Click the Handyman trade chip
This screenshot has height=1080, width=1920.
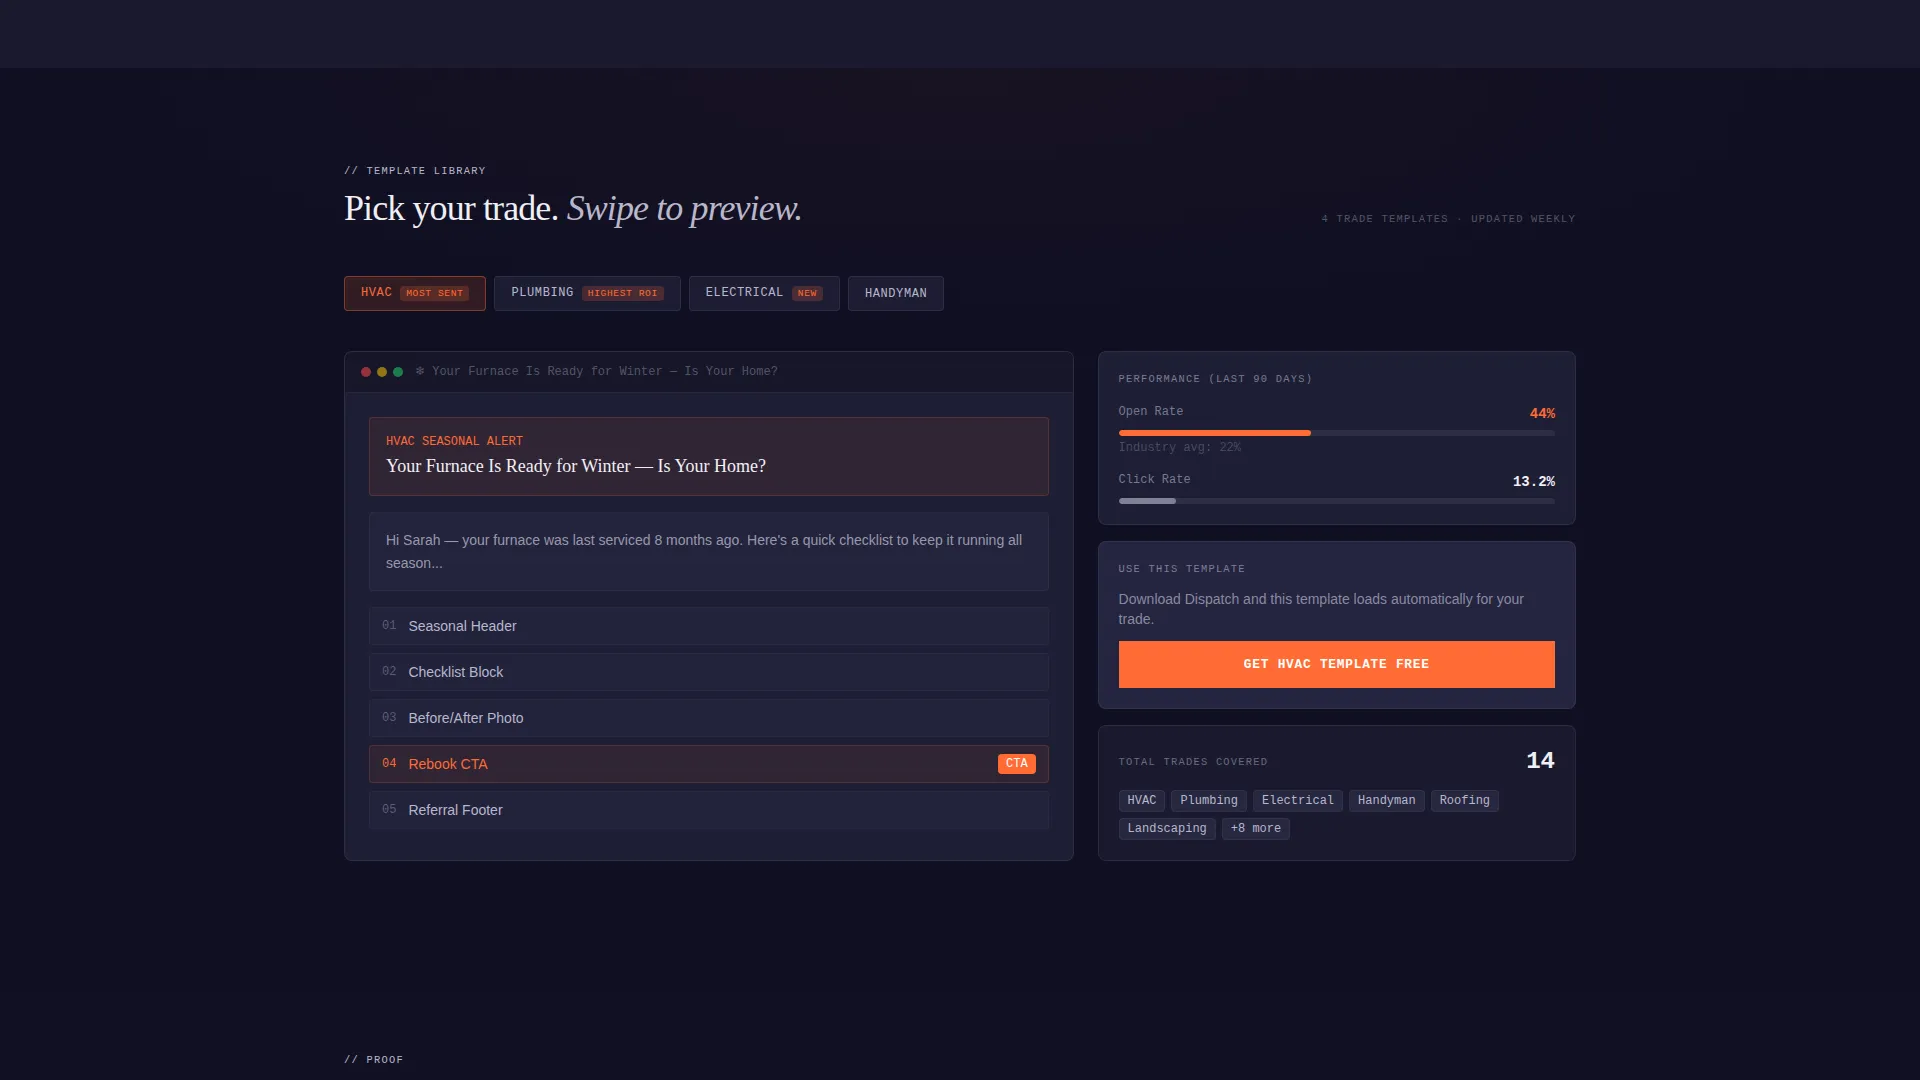click(1386, 800)
